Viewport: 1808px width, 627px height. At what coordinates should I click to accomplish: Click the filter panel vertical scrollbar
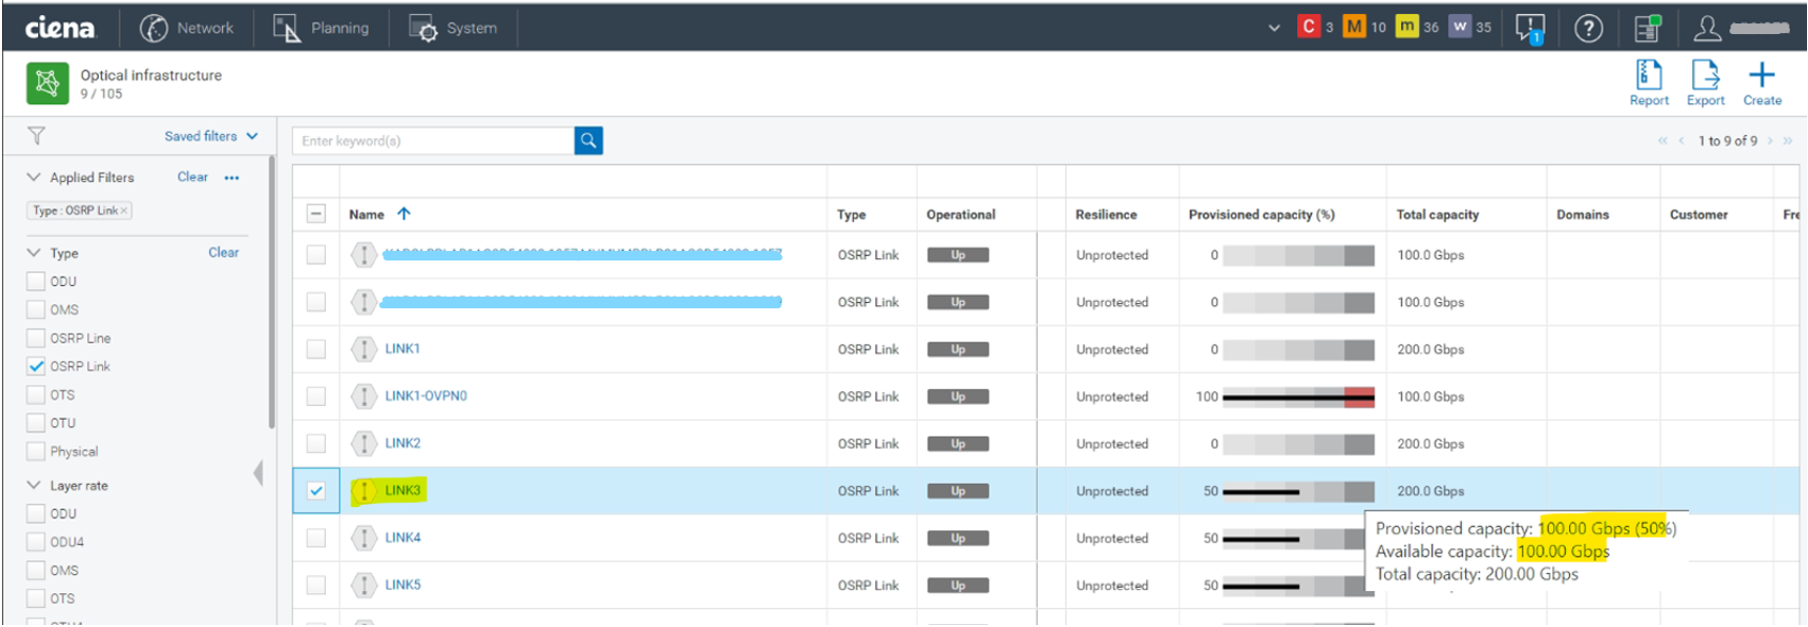coord(271,292)
